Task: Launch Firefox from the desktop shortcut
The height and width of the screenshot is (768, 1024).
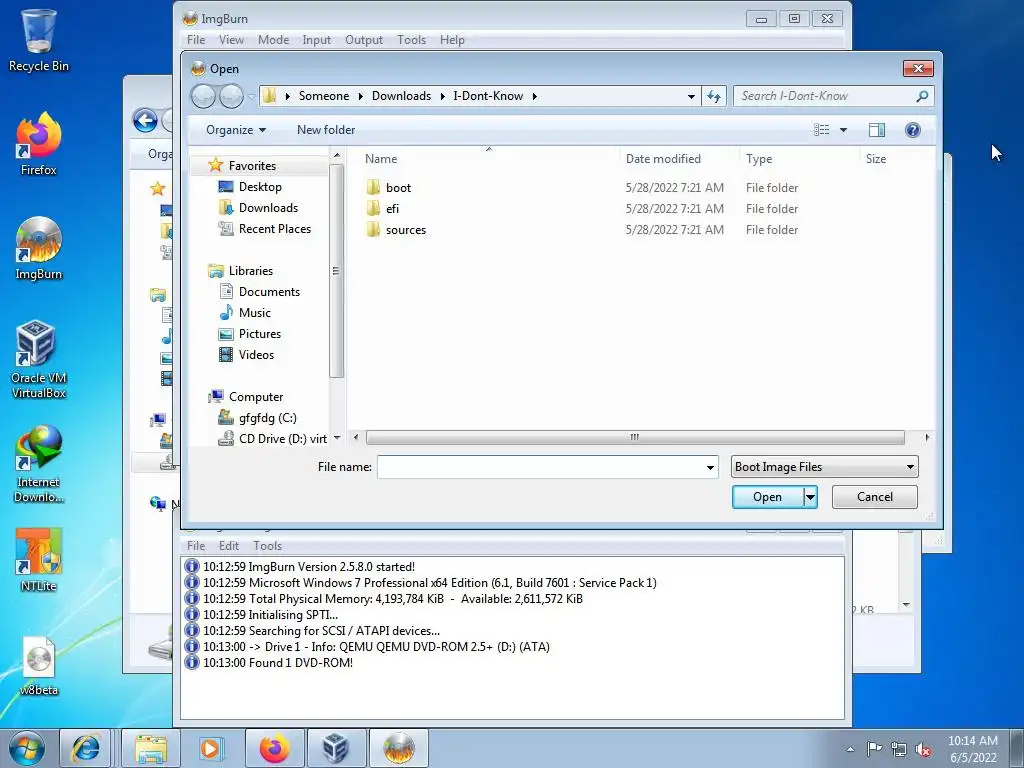Action: point(39,144)
